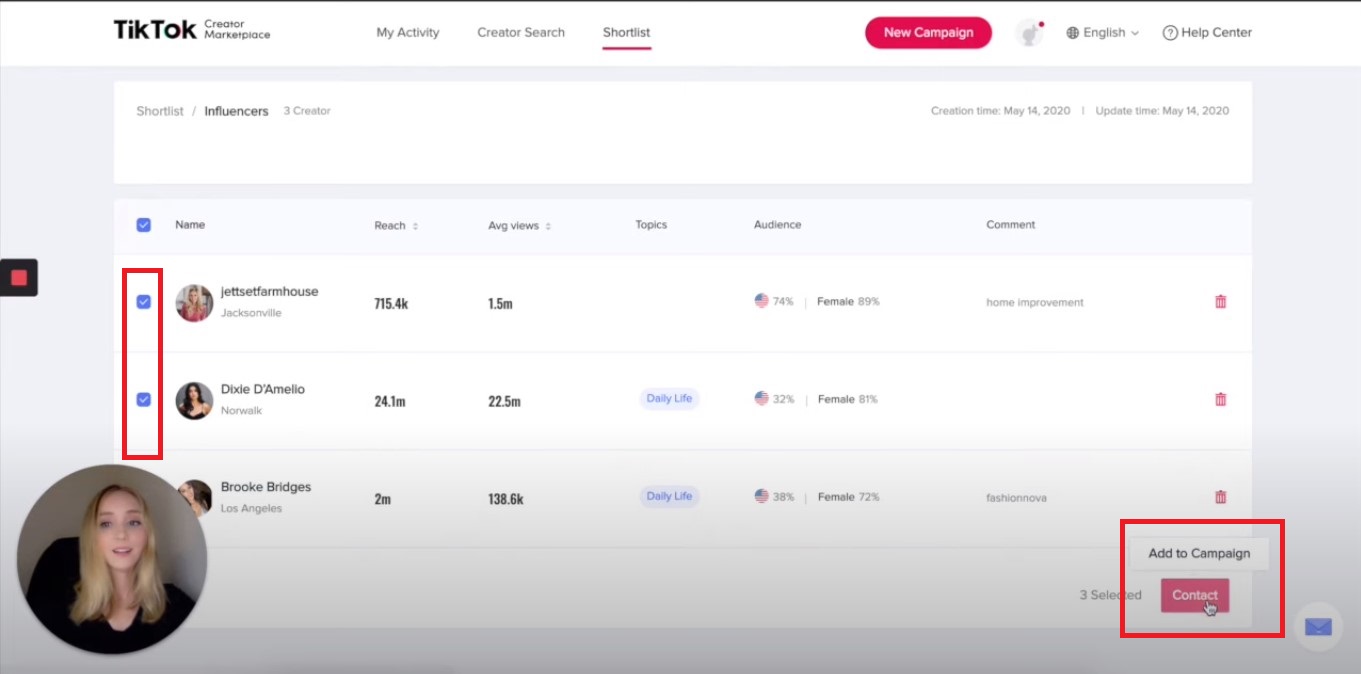1361x674 pixels.
Task: Click the presenter webcam video bubble
Action: point(112,559)
